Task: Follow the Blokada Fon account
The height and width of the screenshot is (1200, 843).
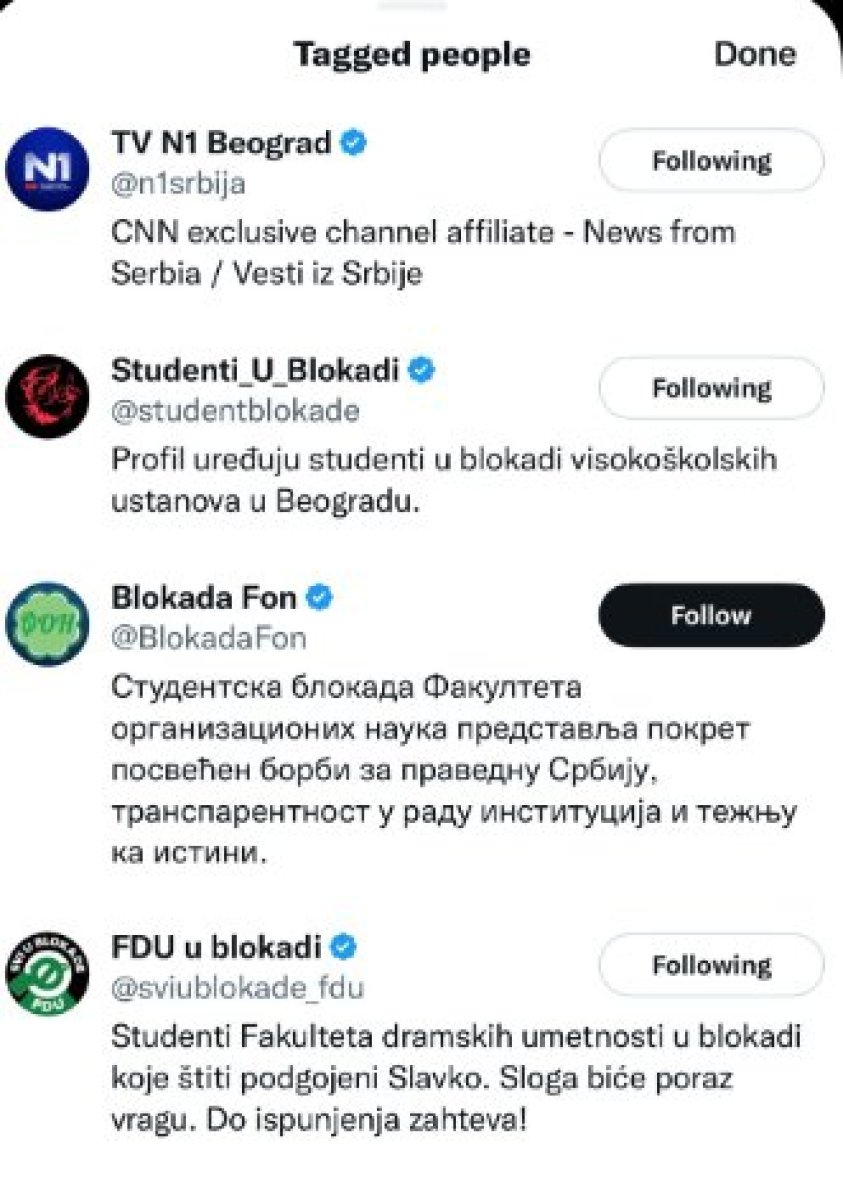Action: pos(711,615)
